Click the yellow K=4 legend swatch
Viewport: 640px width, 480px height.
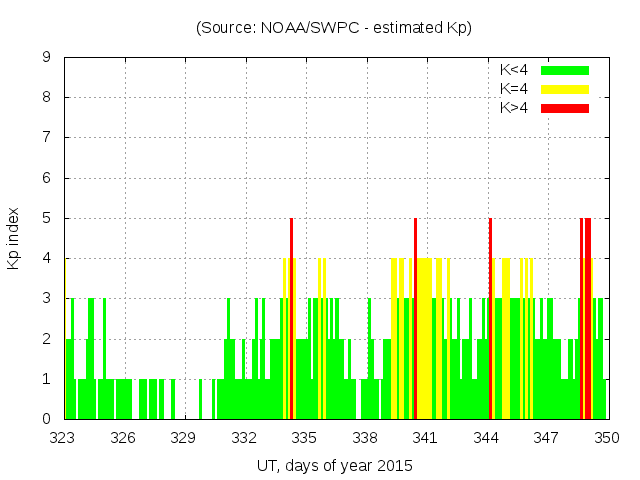pos(565,89)
